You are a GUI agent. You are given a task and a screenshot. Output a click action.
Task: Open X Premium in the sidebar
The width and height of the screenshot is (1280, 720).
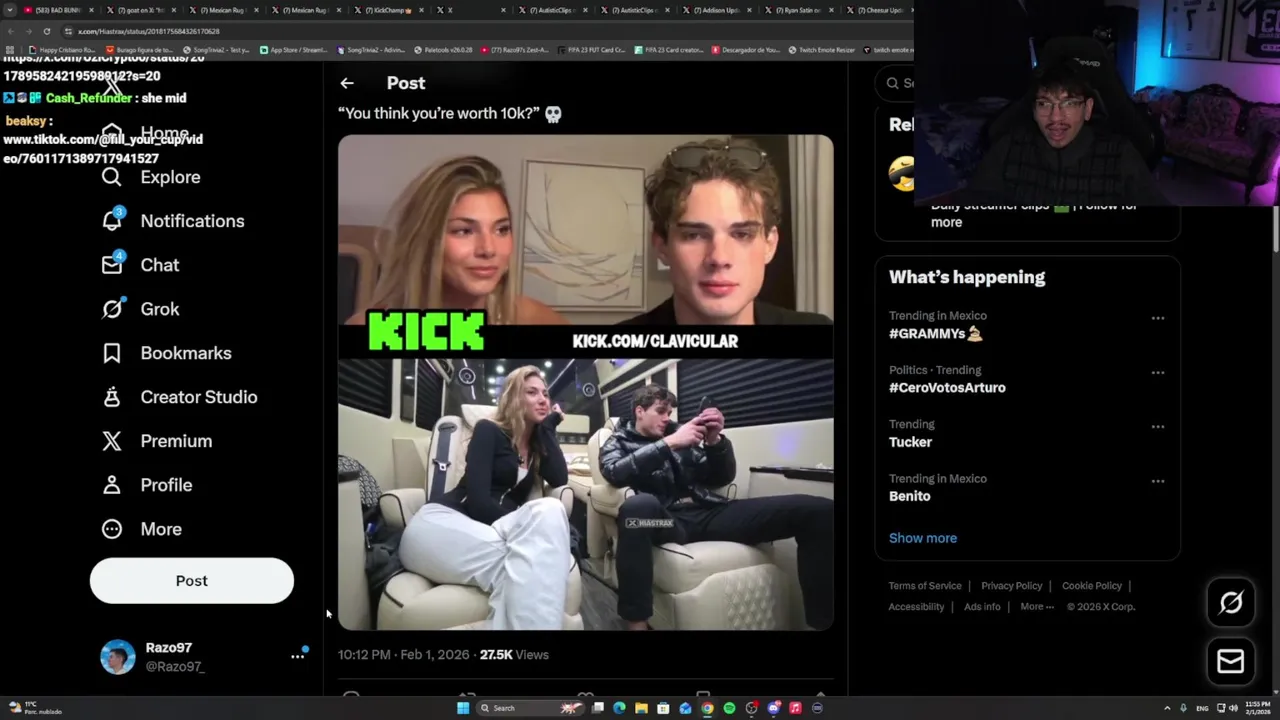(156, 441)
